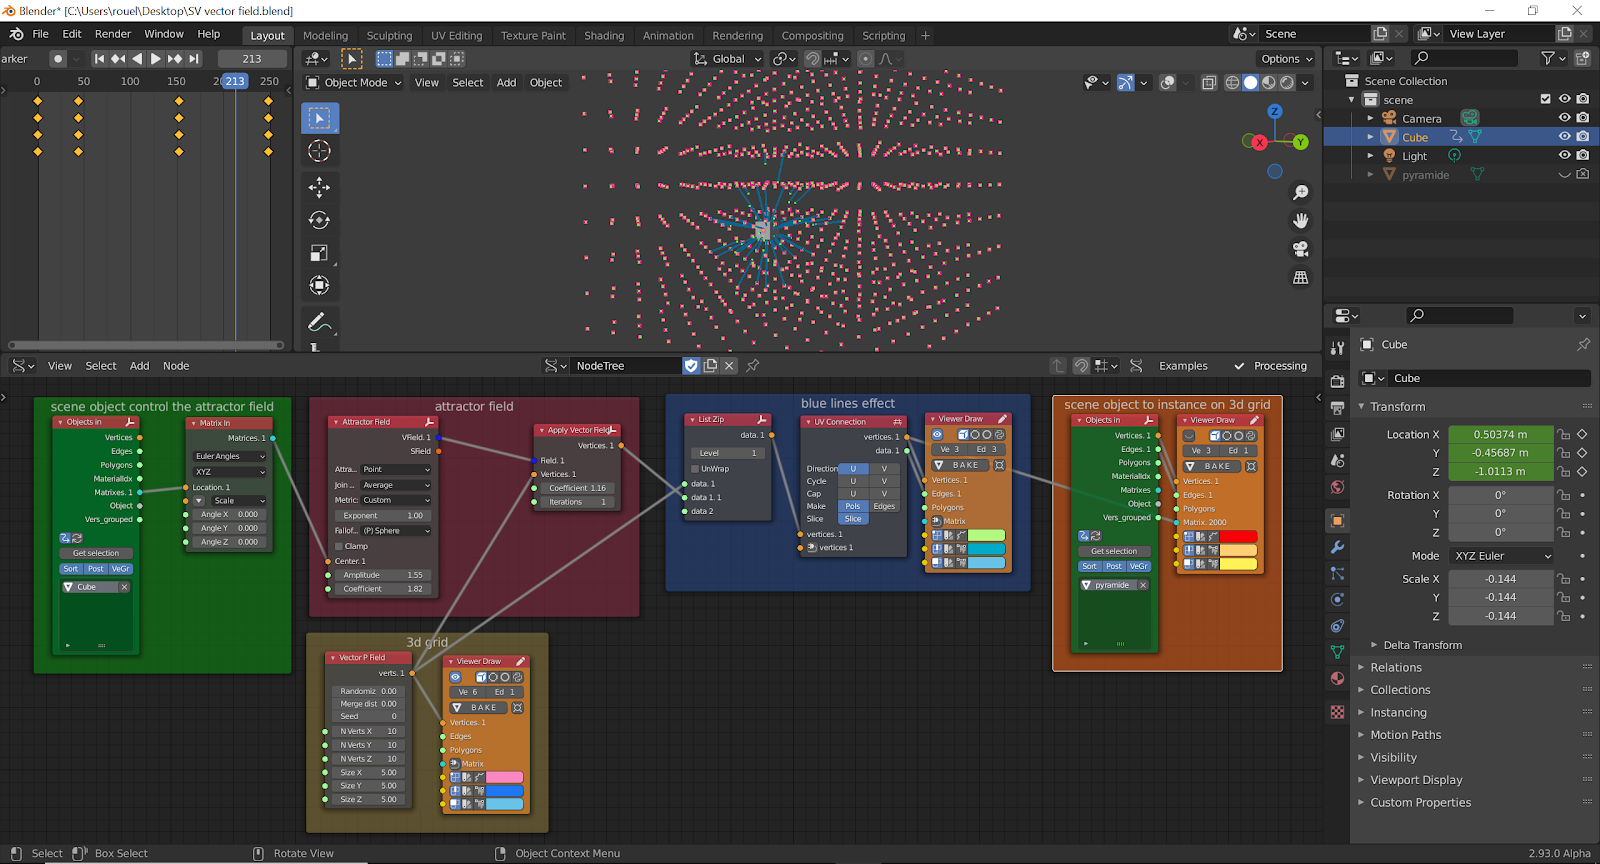Open the viewport Options dropdown
Screen dimensions: 1600x864
click(x=1287, y=59)
